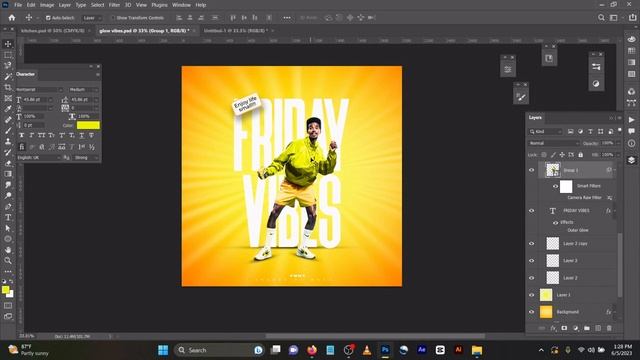Viewport: 640px width, 360px height.
Task: Select the Horizontal Type tool
Action: (x=8, y=217)
